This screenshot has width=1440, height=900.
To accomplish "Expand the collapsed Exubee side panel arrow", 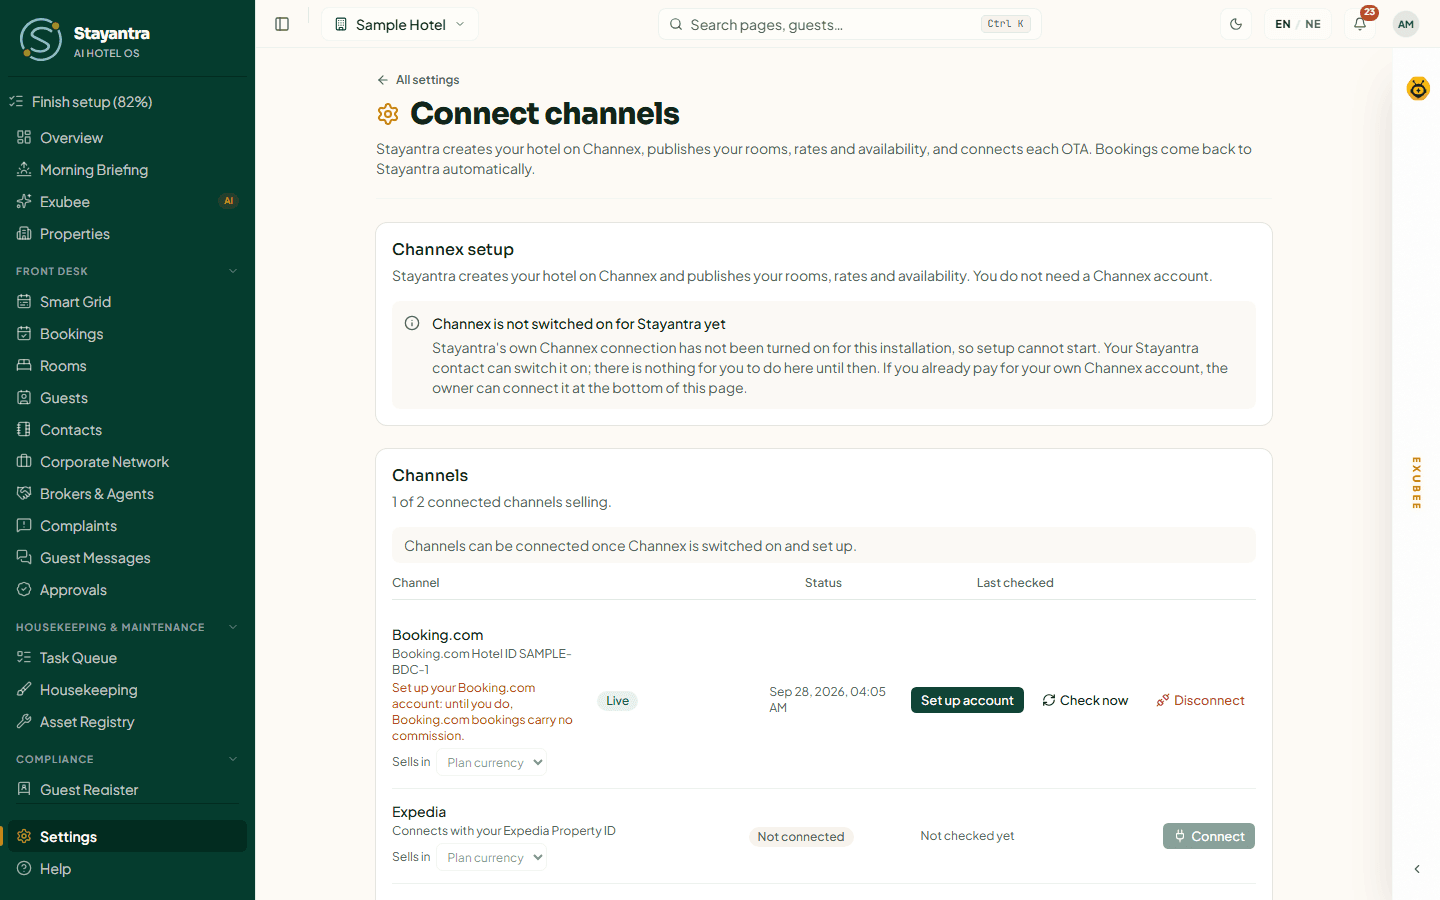I will pos(1417,869).
